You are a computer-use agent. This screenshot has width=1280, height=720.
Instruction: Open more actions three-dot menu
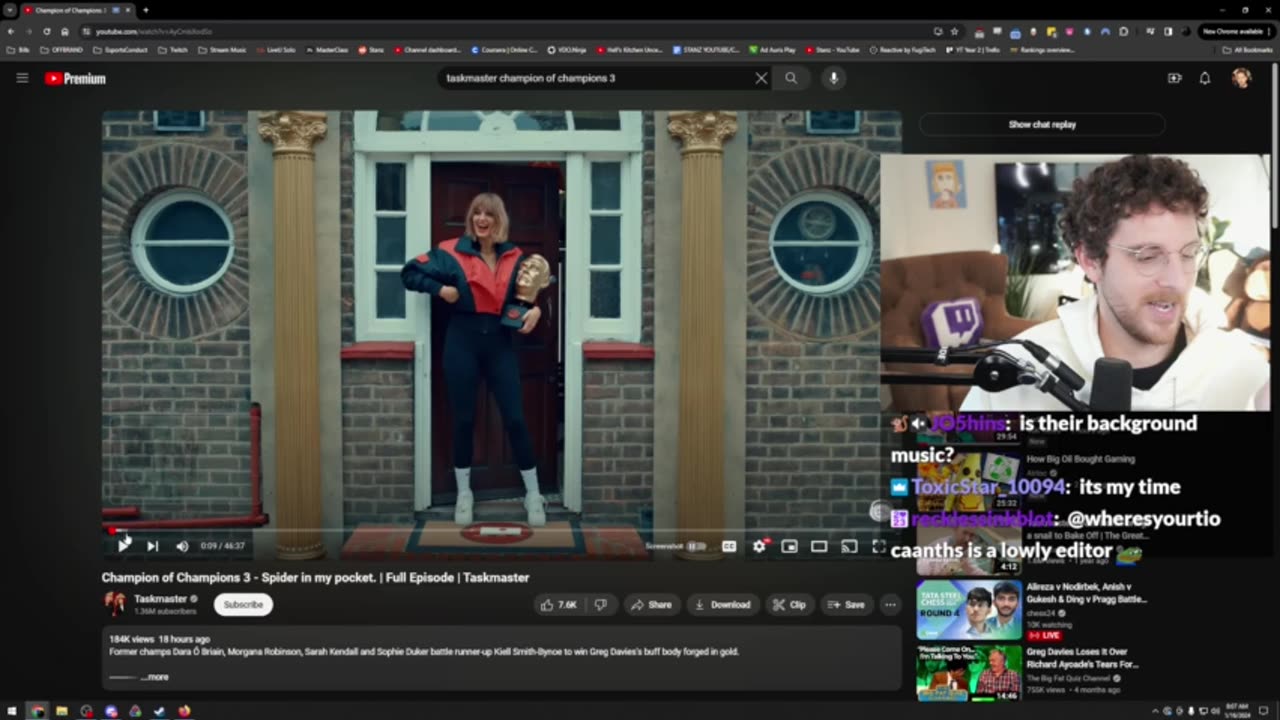tap(890, 604)
